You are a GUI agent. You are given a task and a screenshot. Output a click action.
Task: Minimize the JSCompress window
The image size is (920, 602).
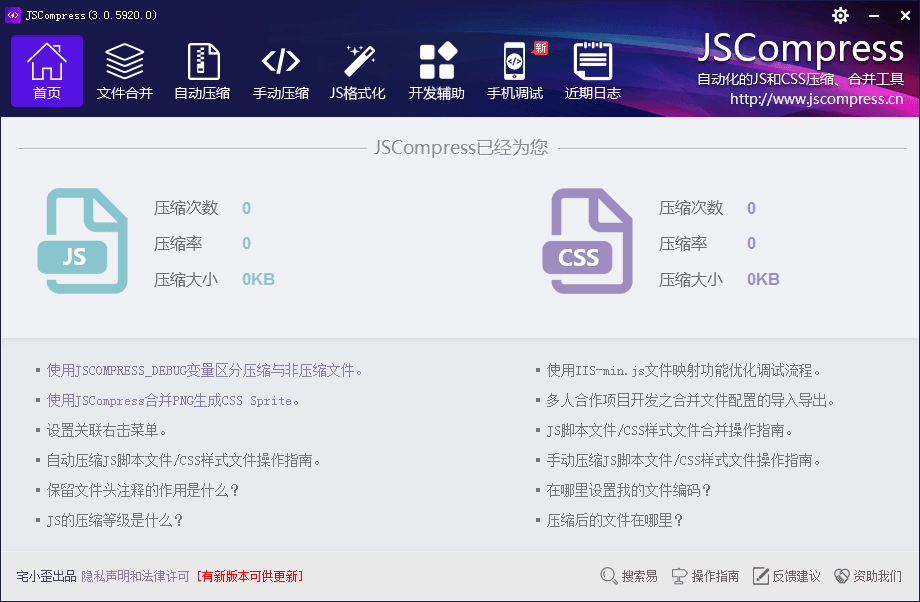click(x=874, y=16)
